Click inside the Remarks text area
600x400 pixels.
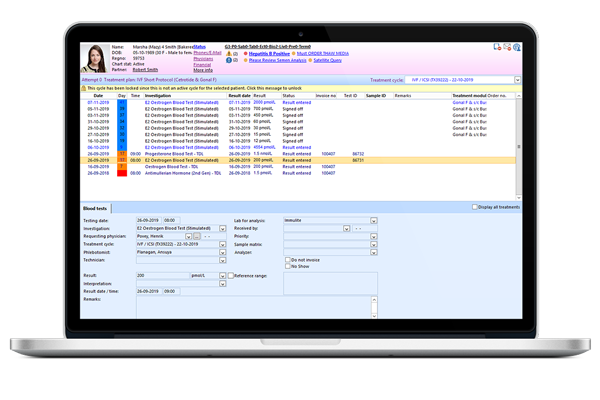[x=253, y=307]
